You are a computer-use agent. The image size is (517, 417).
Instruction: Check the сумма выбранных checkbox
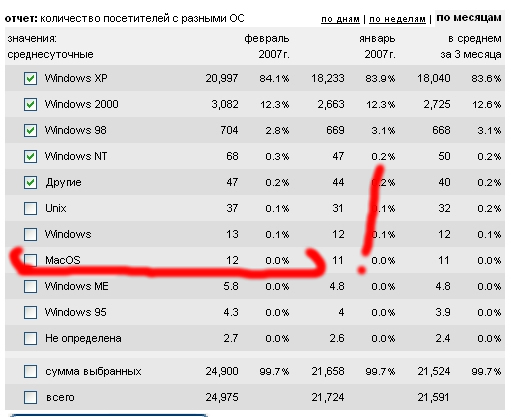coord(30,371)
